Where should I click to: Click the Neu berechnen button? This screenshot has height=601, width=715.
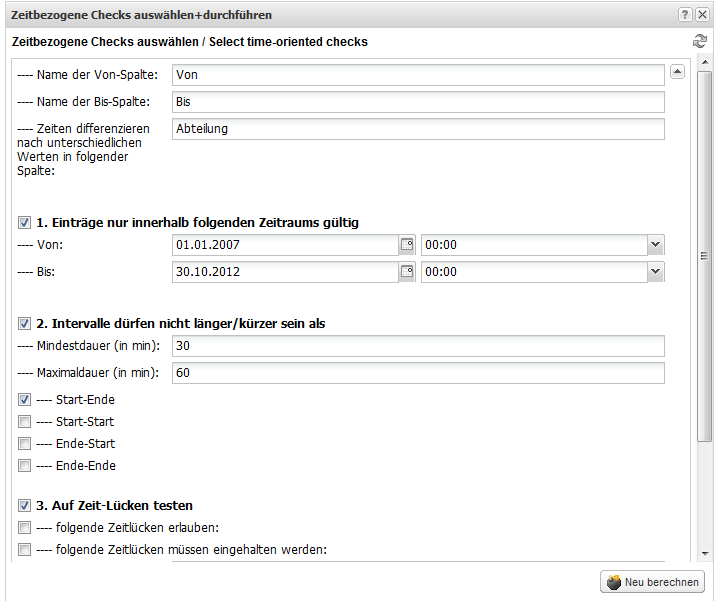click(x=653, y=582)
